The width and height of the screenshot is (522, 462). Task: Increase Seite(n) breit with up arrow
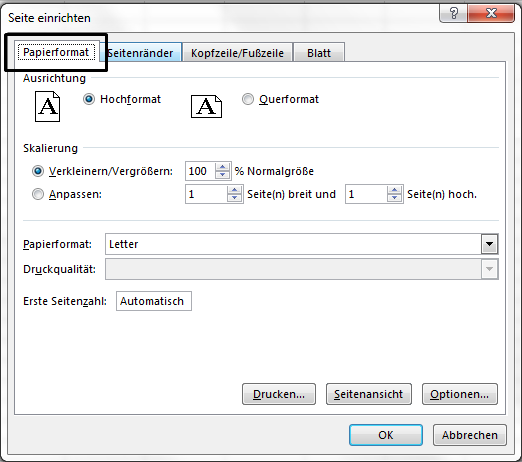(x=235, y=190)
